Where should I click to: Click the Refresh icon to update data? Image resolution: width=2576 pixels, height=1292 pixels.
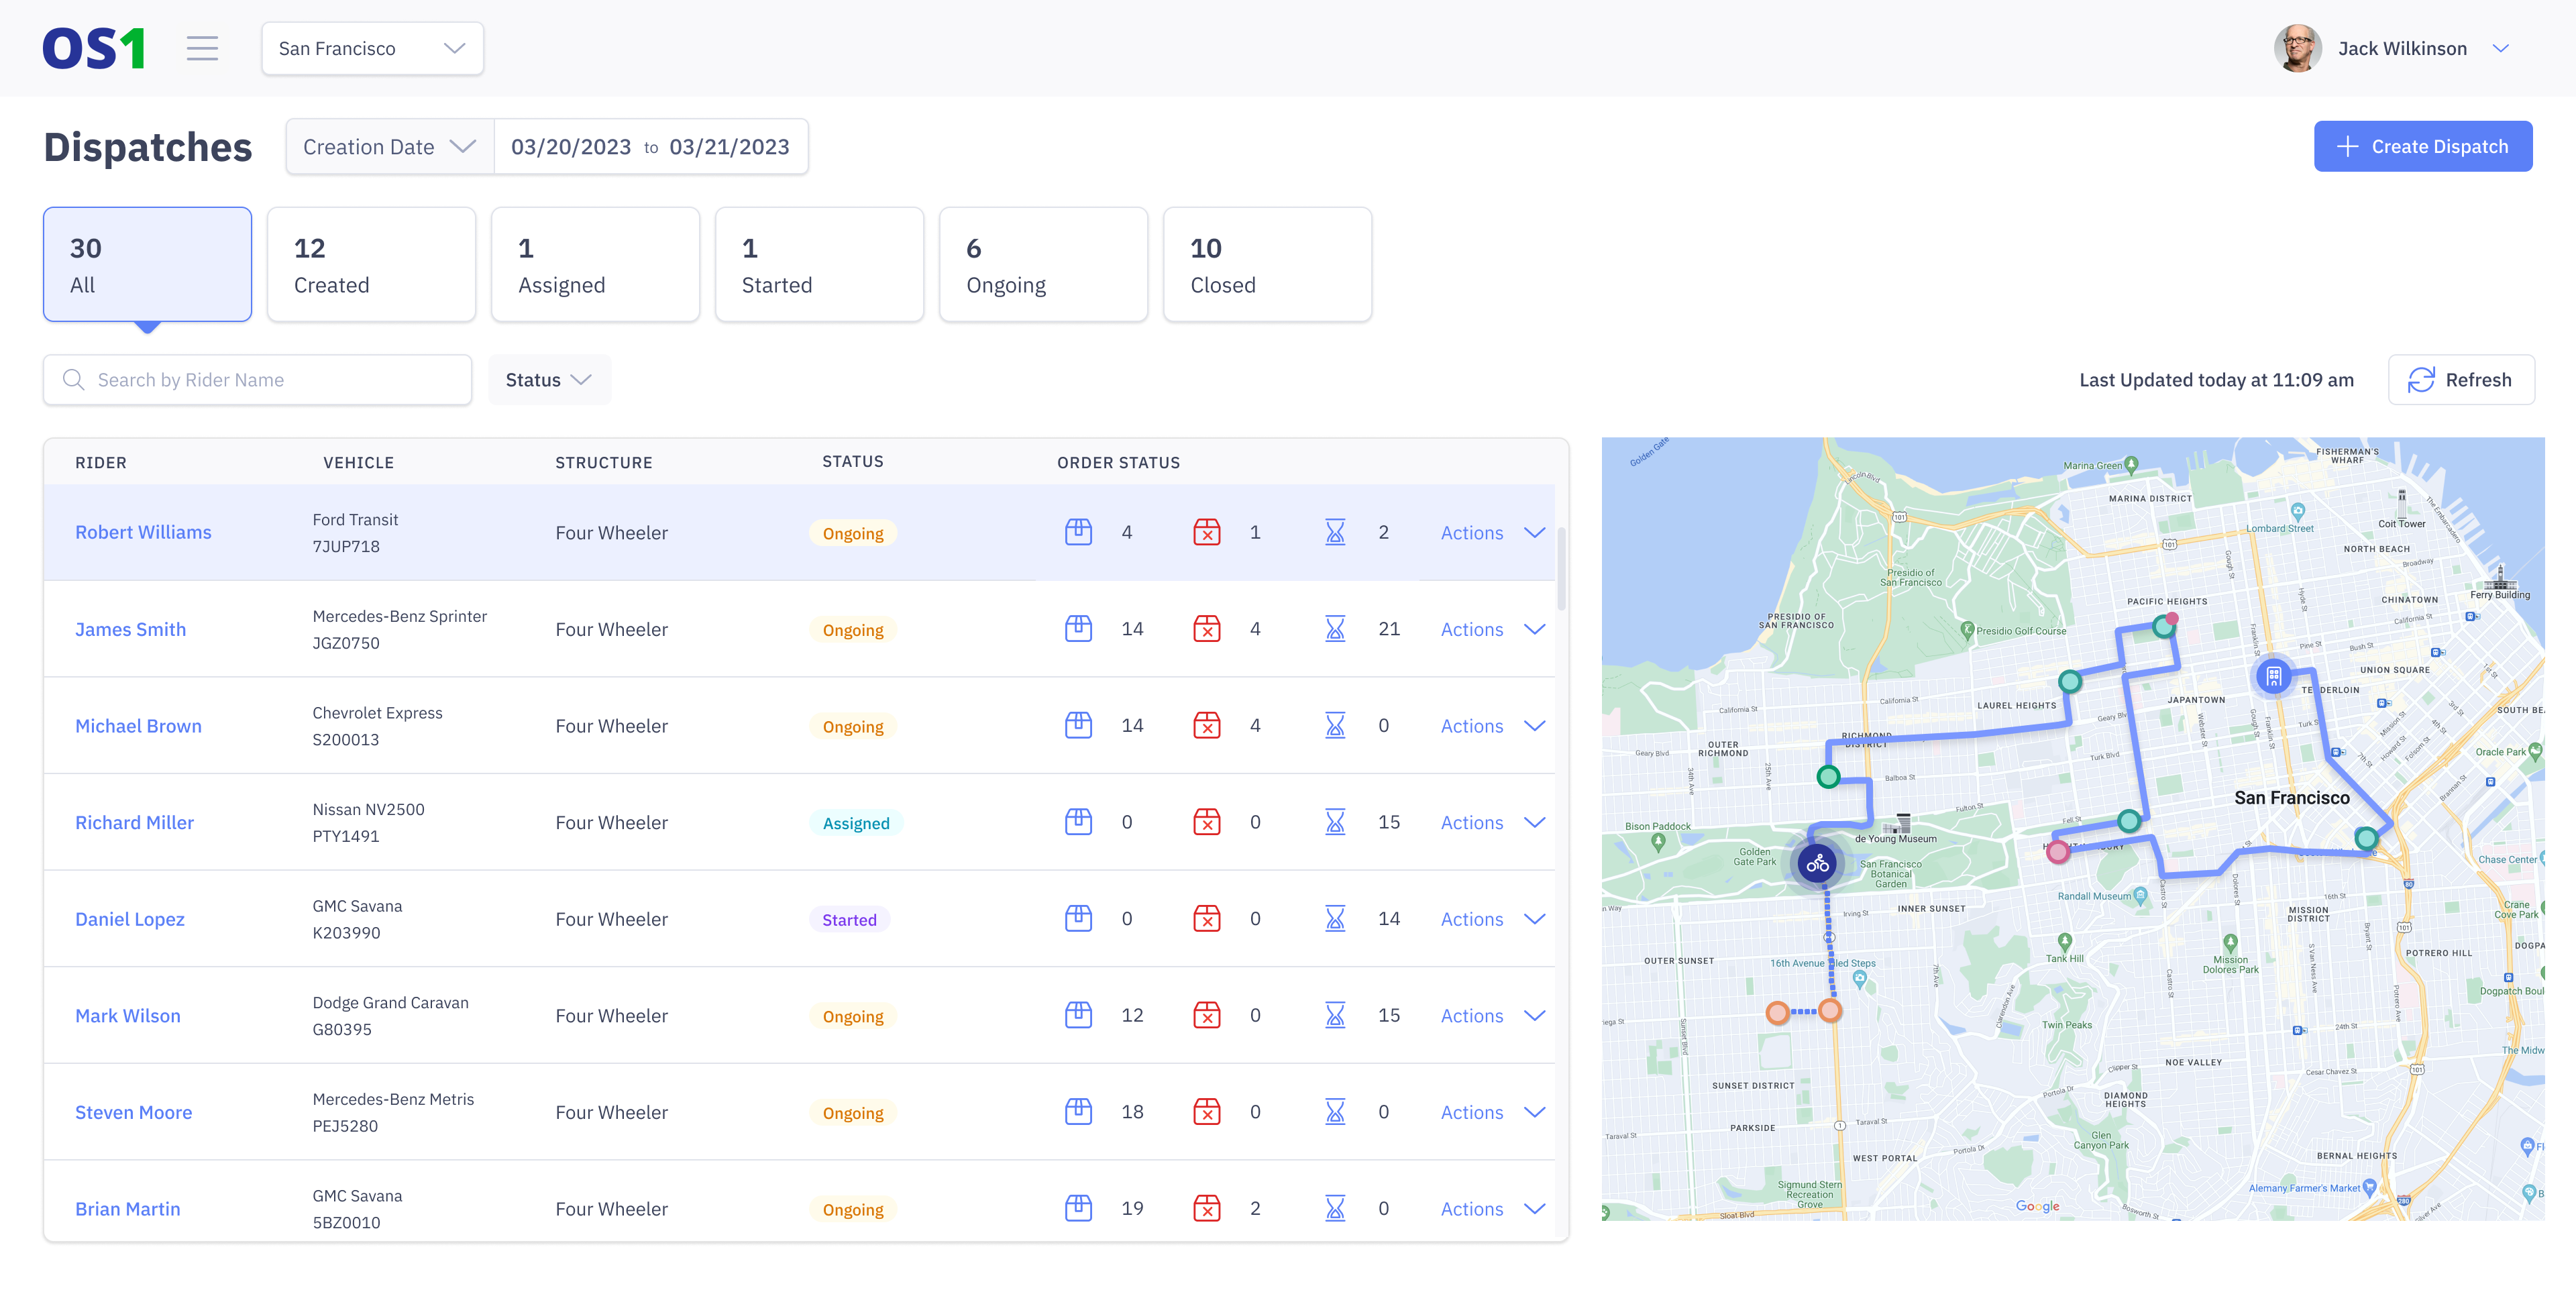pyautogui.click(x=2423, y=380)
